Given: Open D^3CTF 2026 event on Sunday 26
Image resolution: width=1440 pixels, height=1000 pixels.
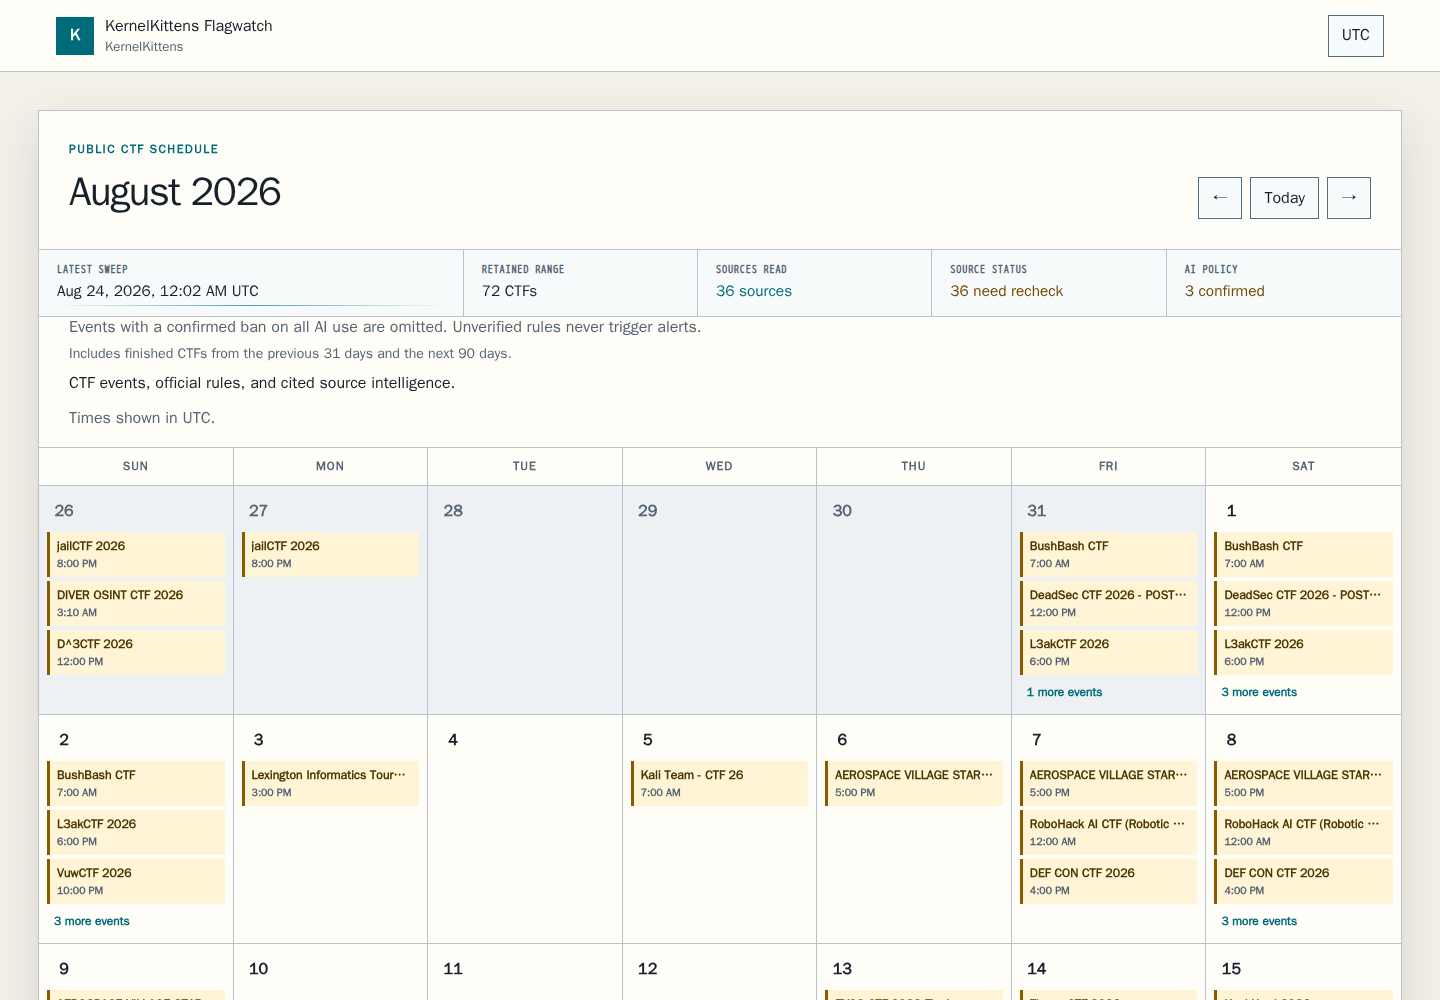Looking at the screenshot, I should click(x=136, y=652).
